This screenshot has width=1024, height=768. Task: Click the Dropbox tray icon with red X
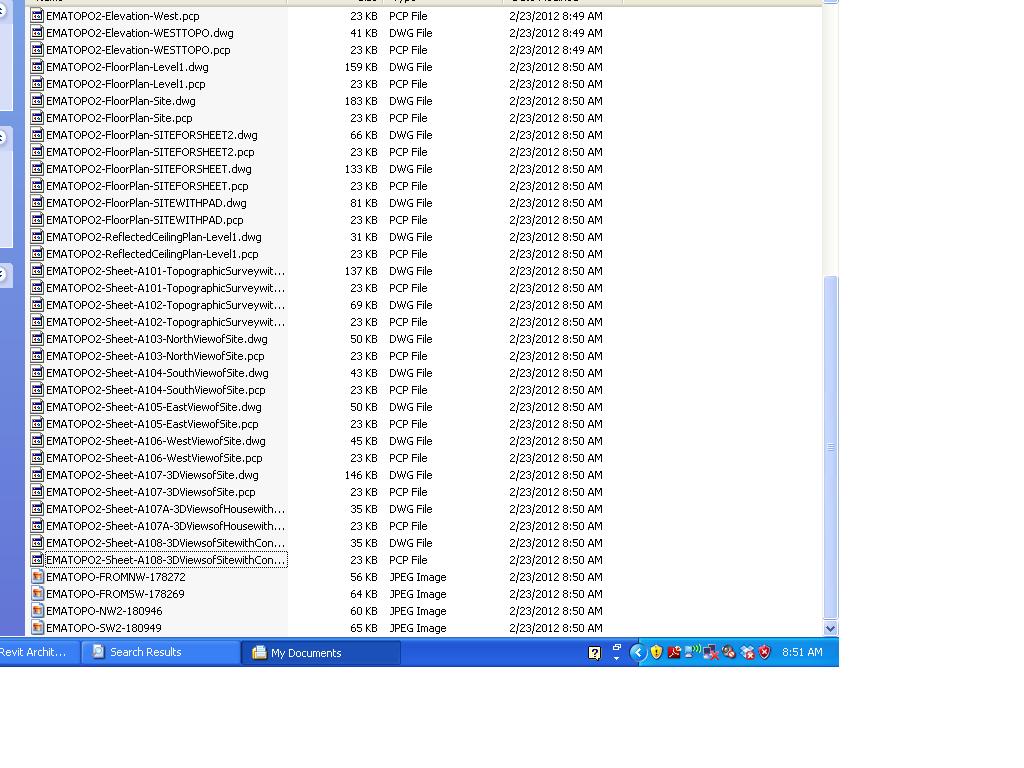747,652
